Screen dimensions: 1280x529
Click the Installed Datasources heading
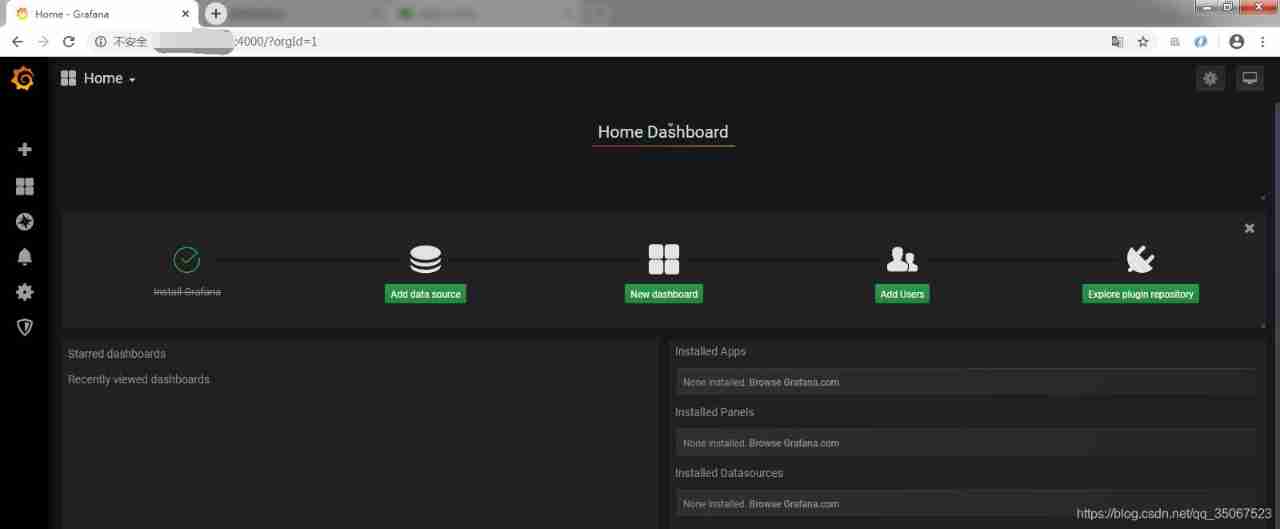tap(729, 473)
